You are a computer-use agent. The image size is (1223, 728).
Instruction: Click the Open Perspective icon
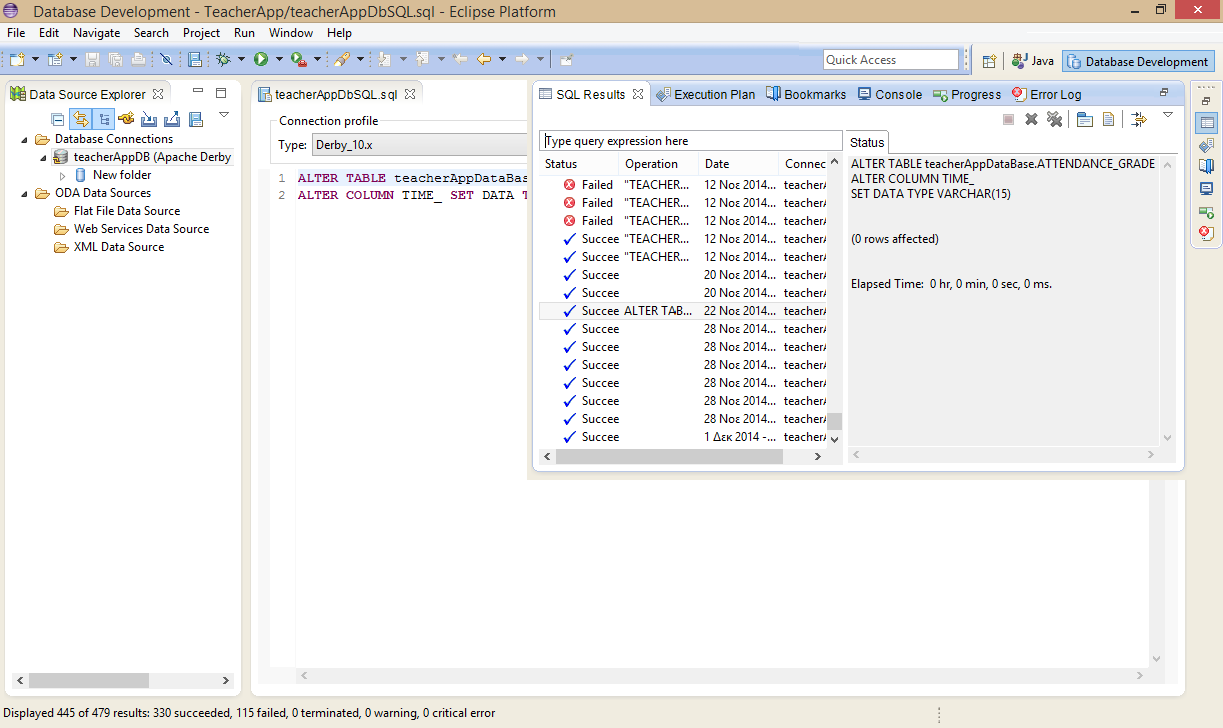point(989,61)
